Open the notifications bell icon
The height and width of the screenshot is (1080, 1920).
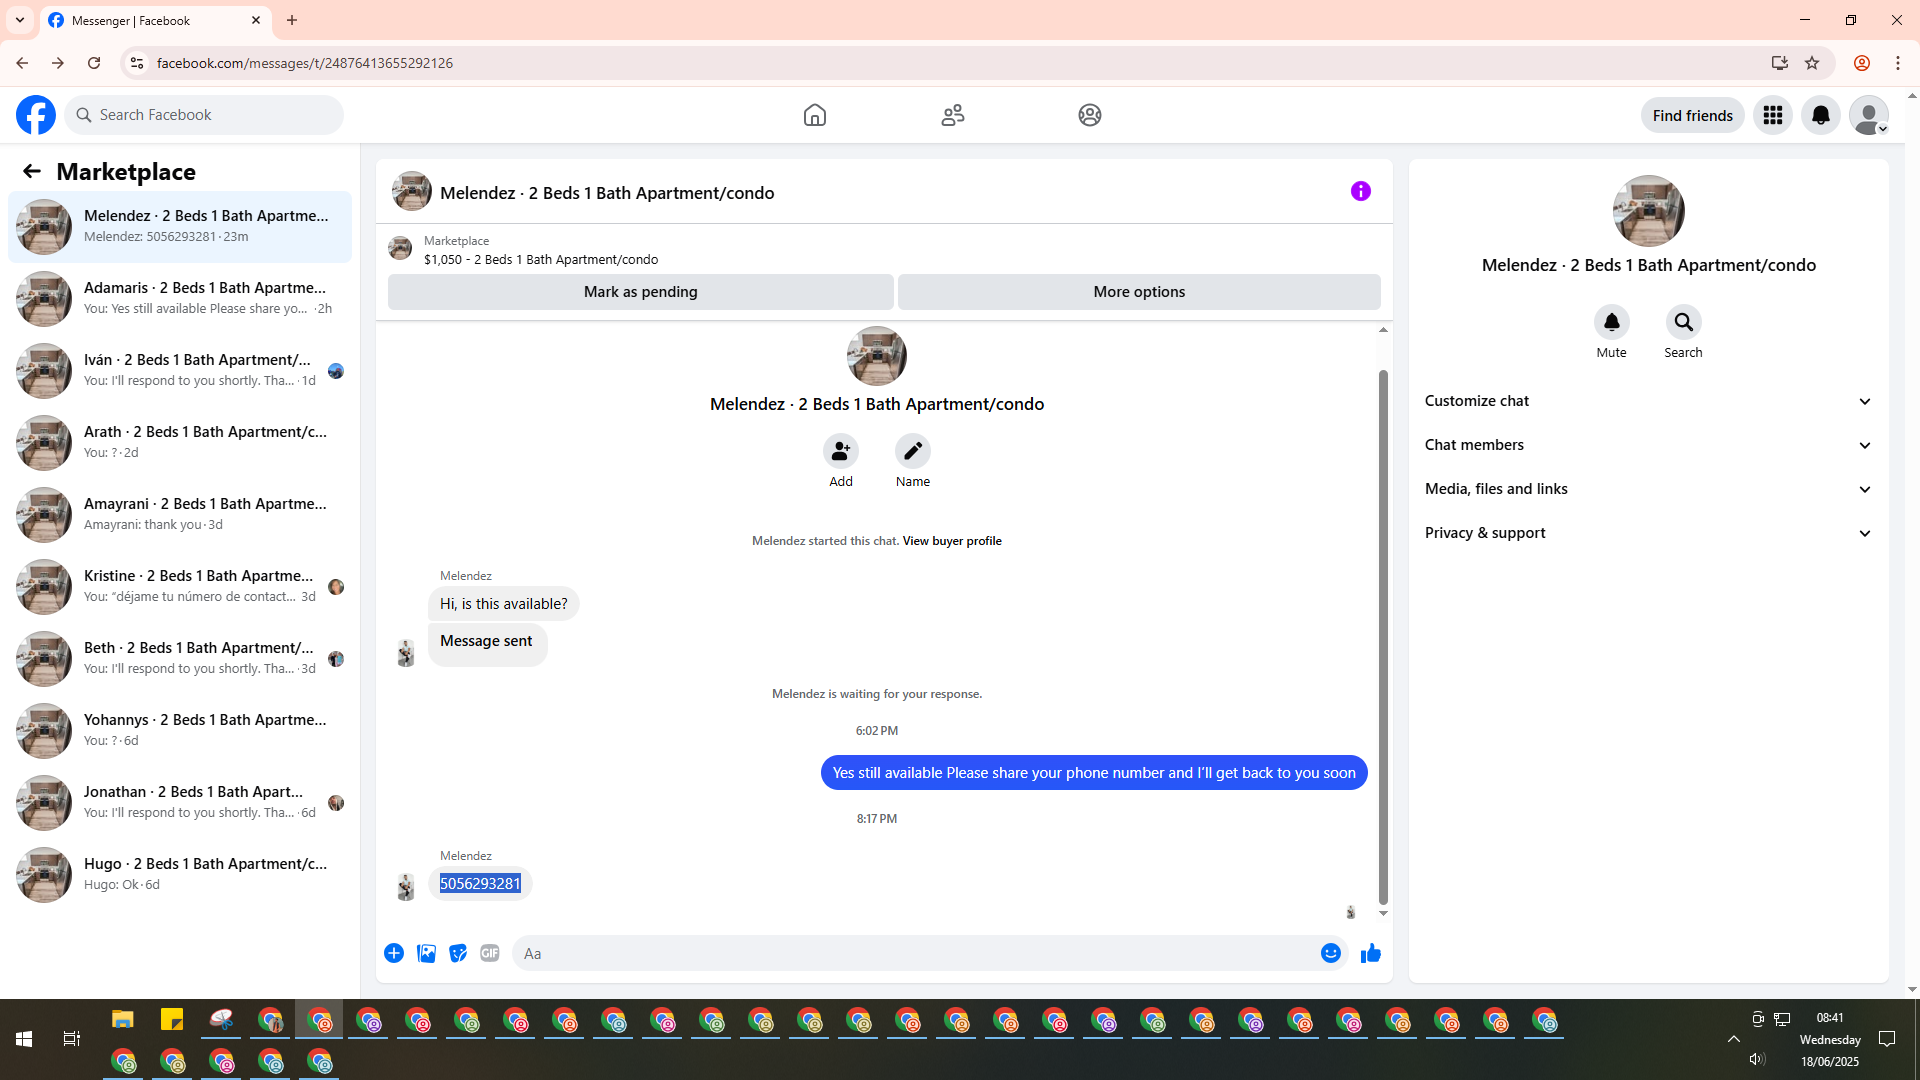coord(1821,115)
